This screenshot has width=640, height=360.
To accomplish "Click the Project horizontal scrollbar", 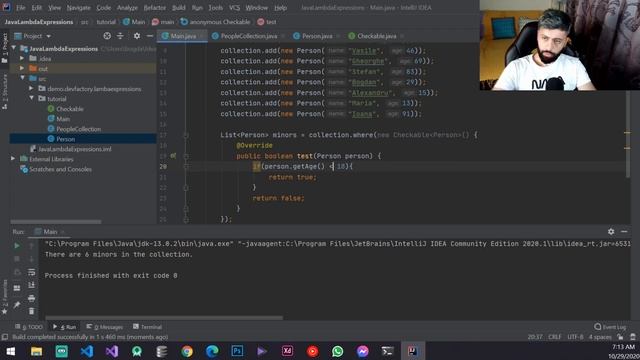I will (x=56, y=222).
